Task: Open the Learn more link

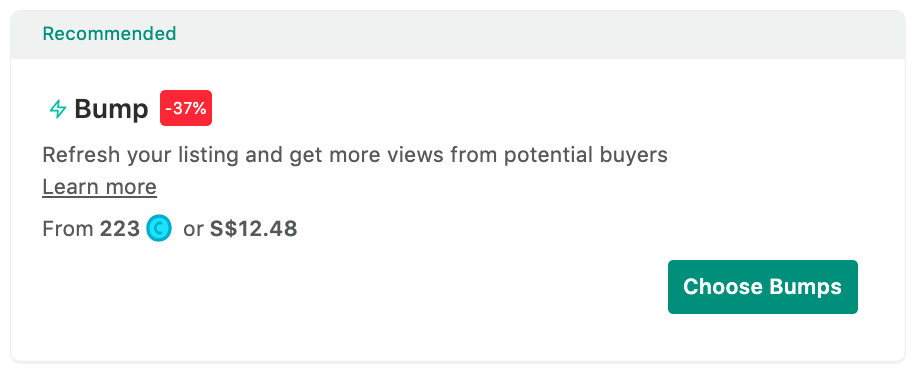Action: coord(100,187)
